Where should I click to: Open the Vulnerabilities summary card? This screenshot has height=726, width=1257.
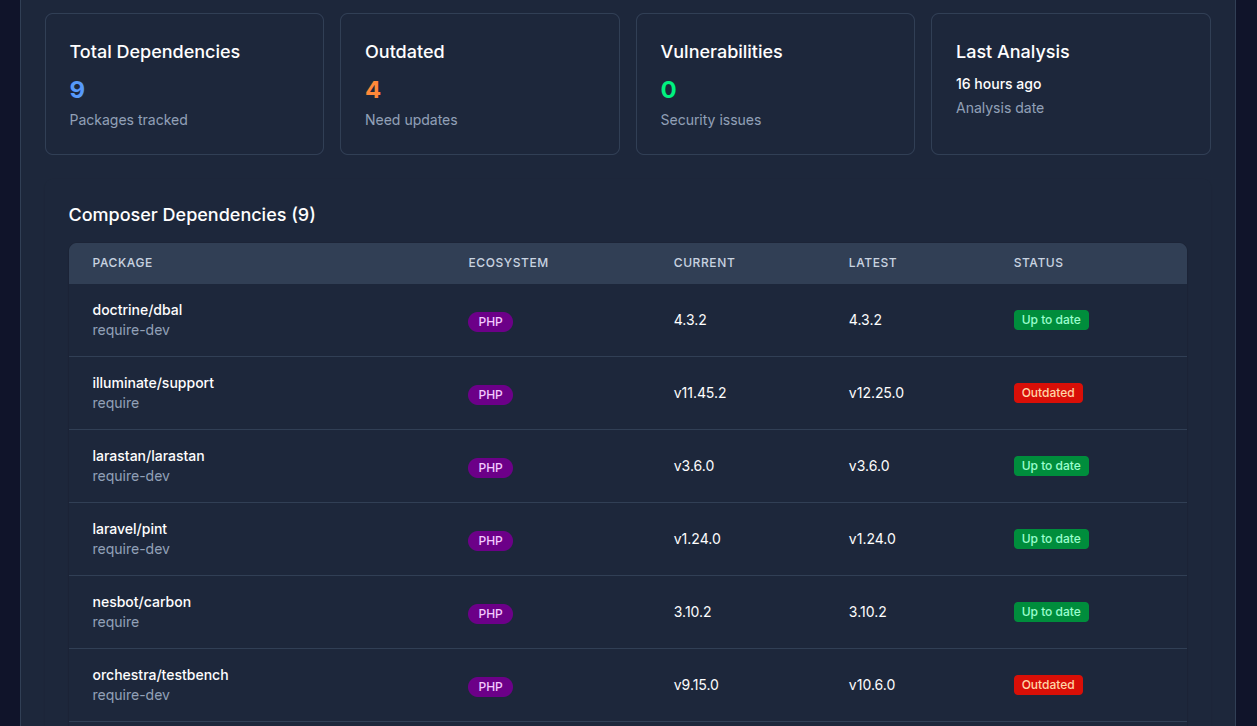pos(775,84)
